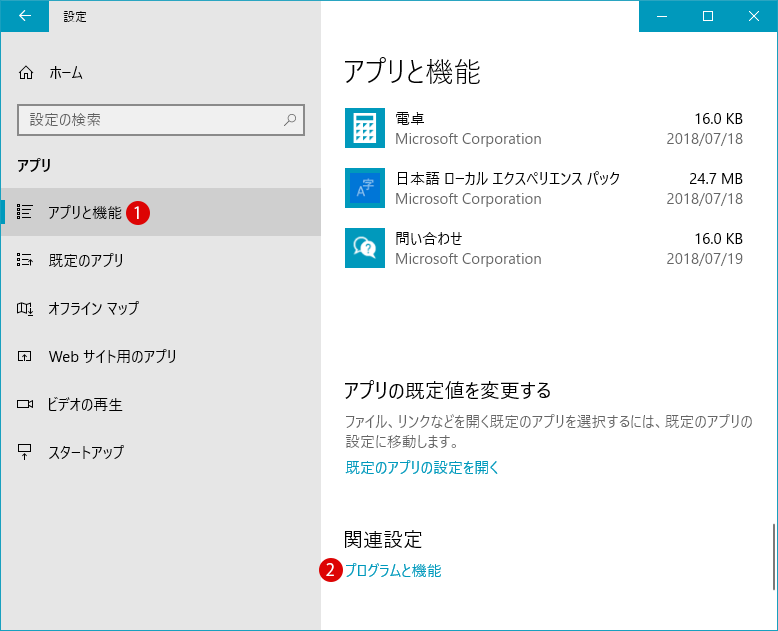Close the 設定 window

[754, 16]
